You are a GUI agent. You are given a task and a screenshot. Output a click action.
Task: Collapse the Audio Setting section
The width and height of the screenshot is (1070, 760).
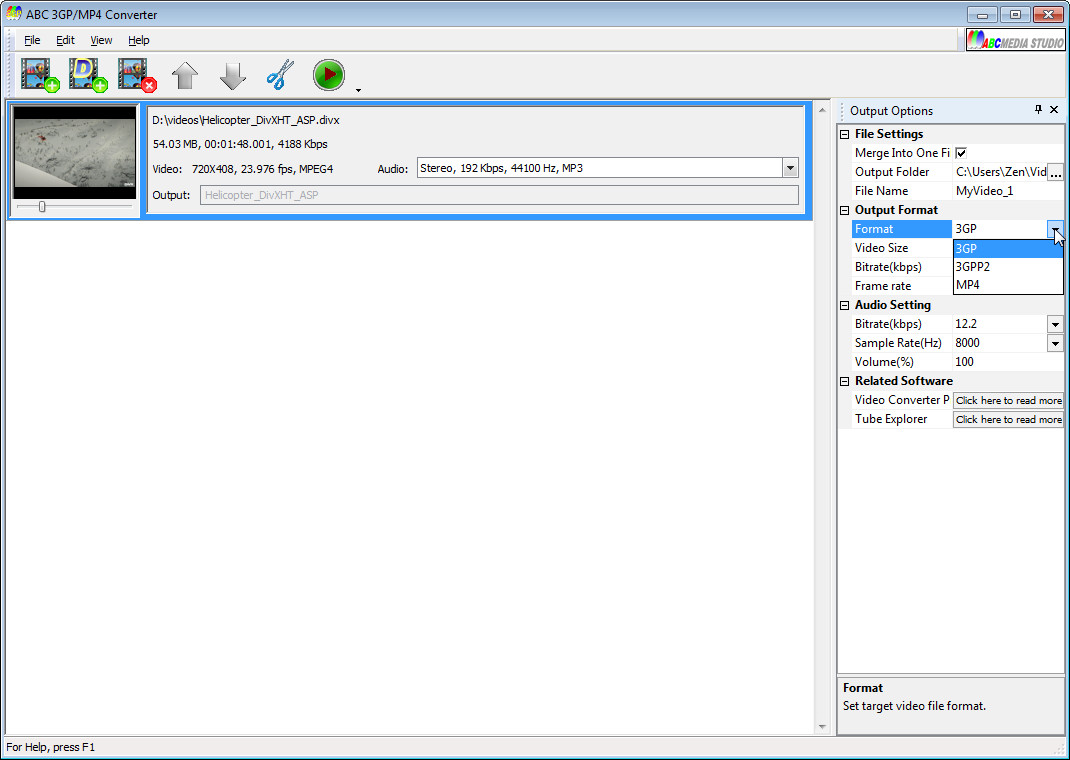tap(845, 305)
